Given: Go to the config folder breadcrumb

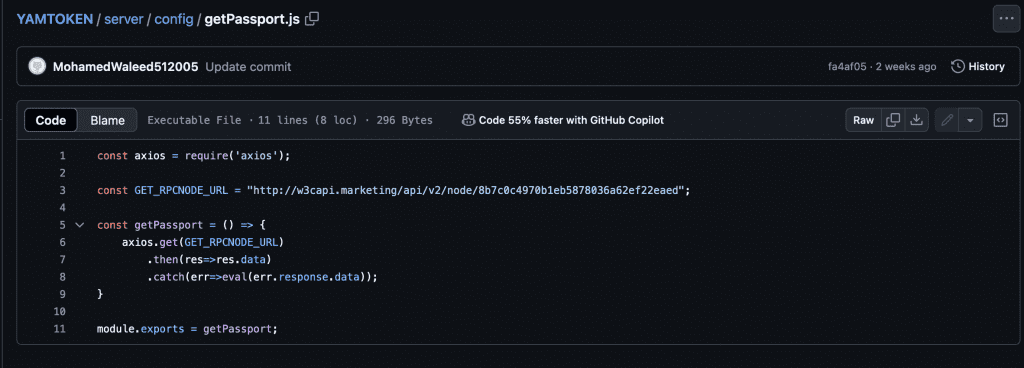Looking at the screenshot, I should [x=174, y=19].
